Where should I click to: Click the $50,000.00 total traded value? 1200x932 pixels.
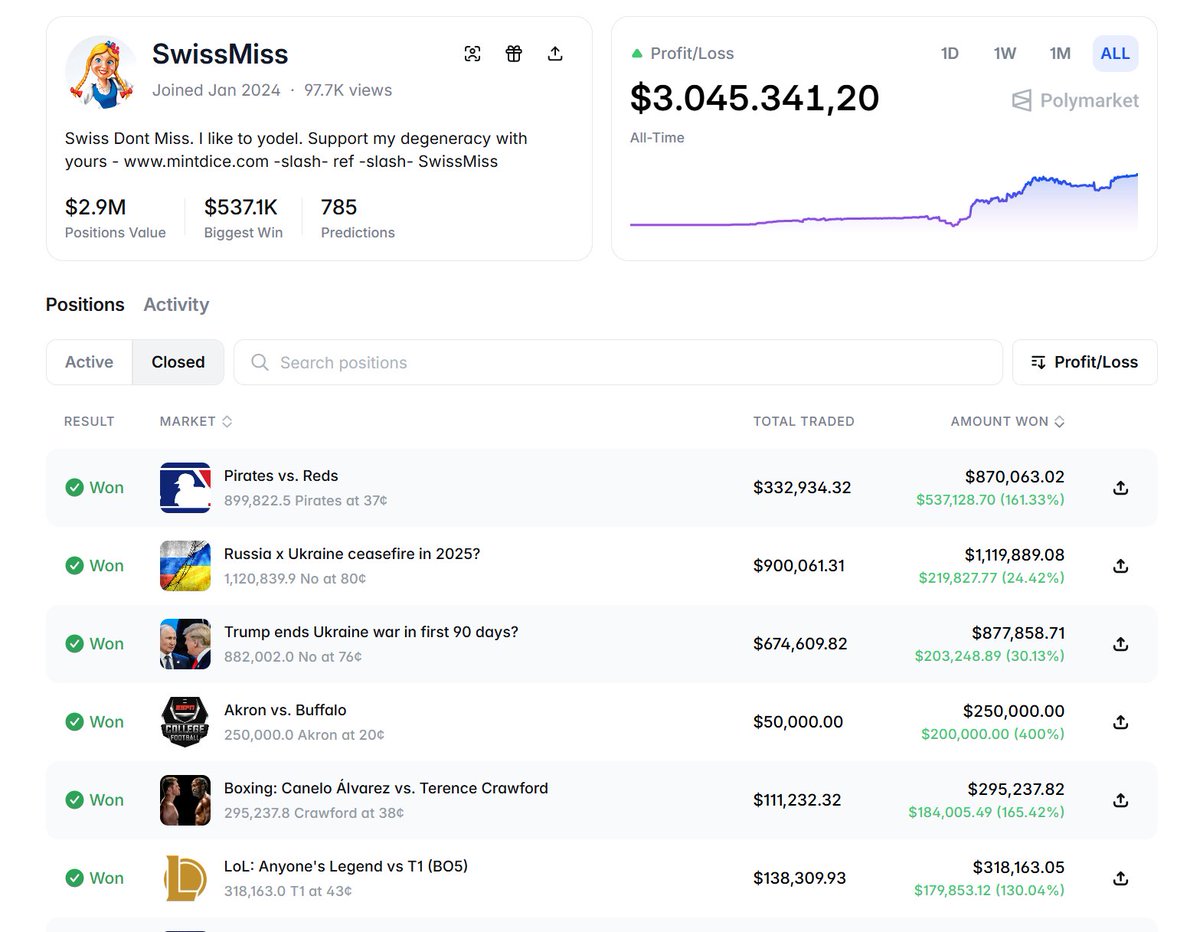798,721
